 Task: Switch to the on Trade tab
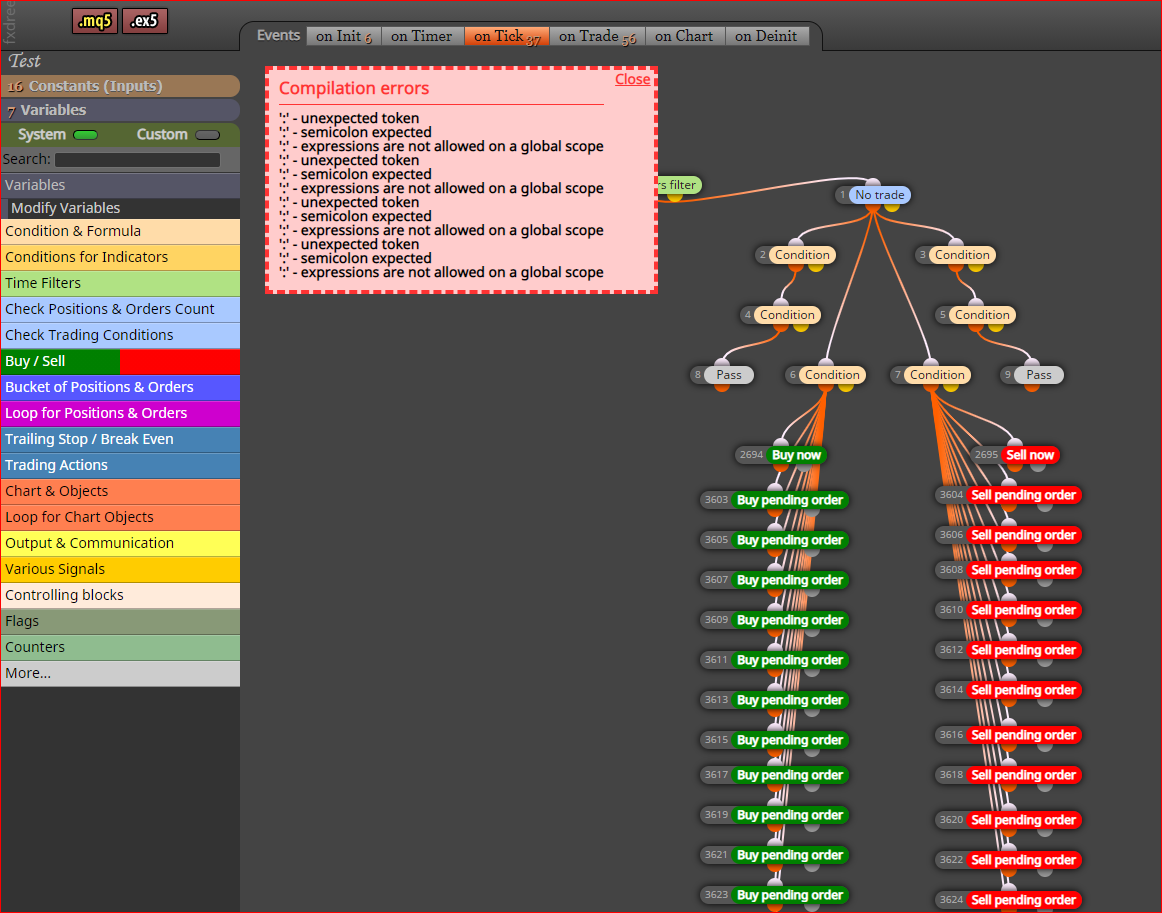click(597, 36)
